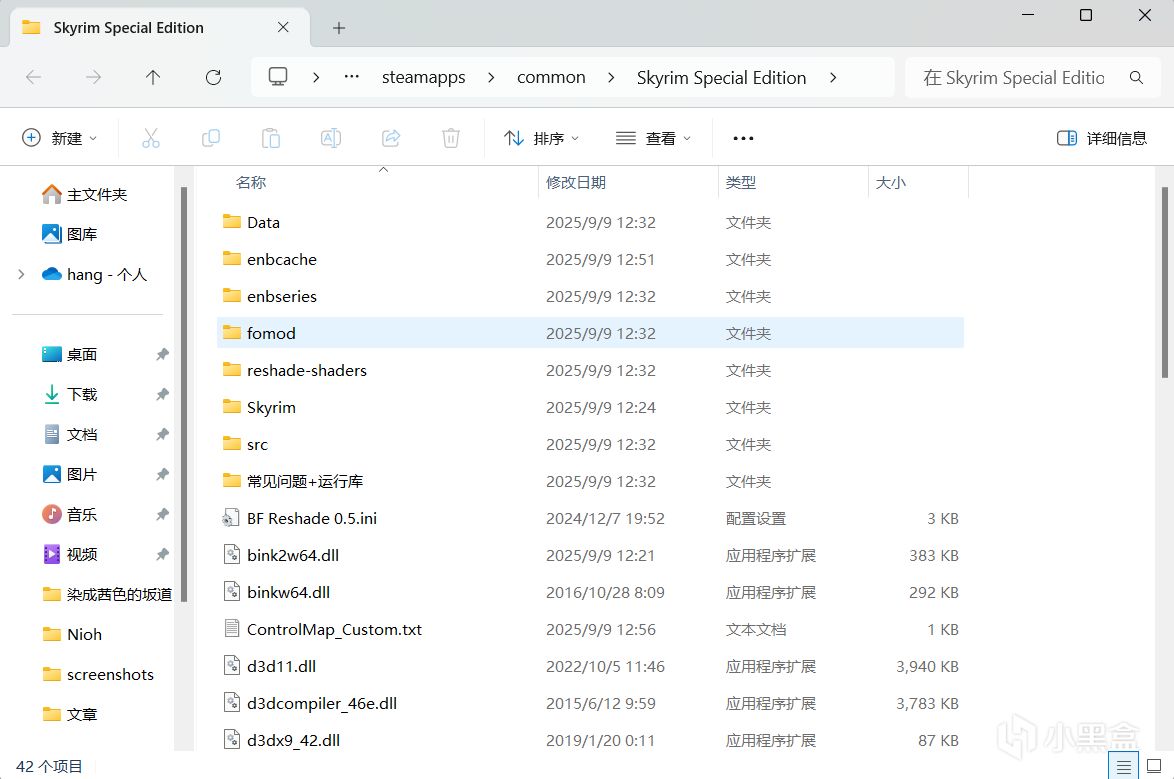1174x779 pixels.
Task: Click the Cut scissors icon
Action: pos(150,138)
